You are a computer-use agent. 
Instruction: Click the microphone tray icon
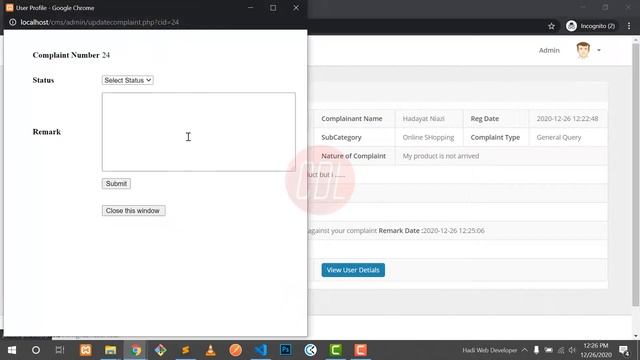pos(536,350)
